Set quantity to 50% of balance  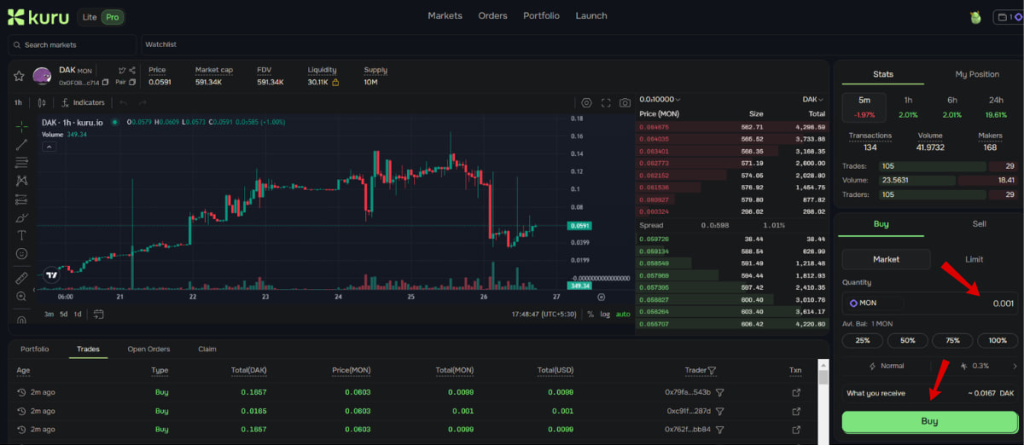click(907, 341)
